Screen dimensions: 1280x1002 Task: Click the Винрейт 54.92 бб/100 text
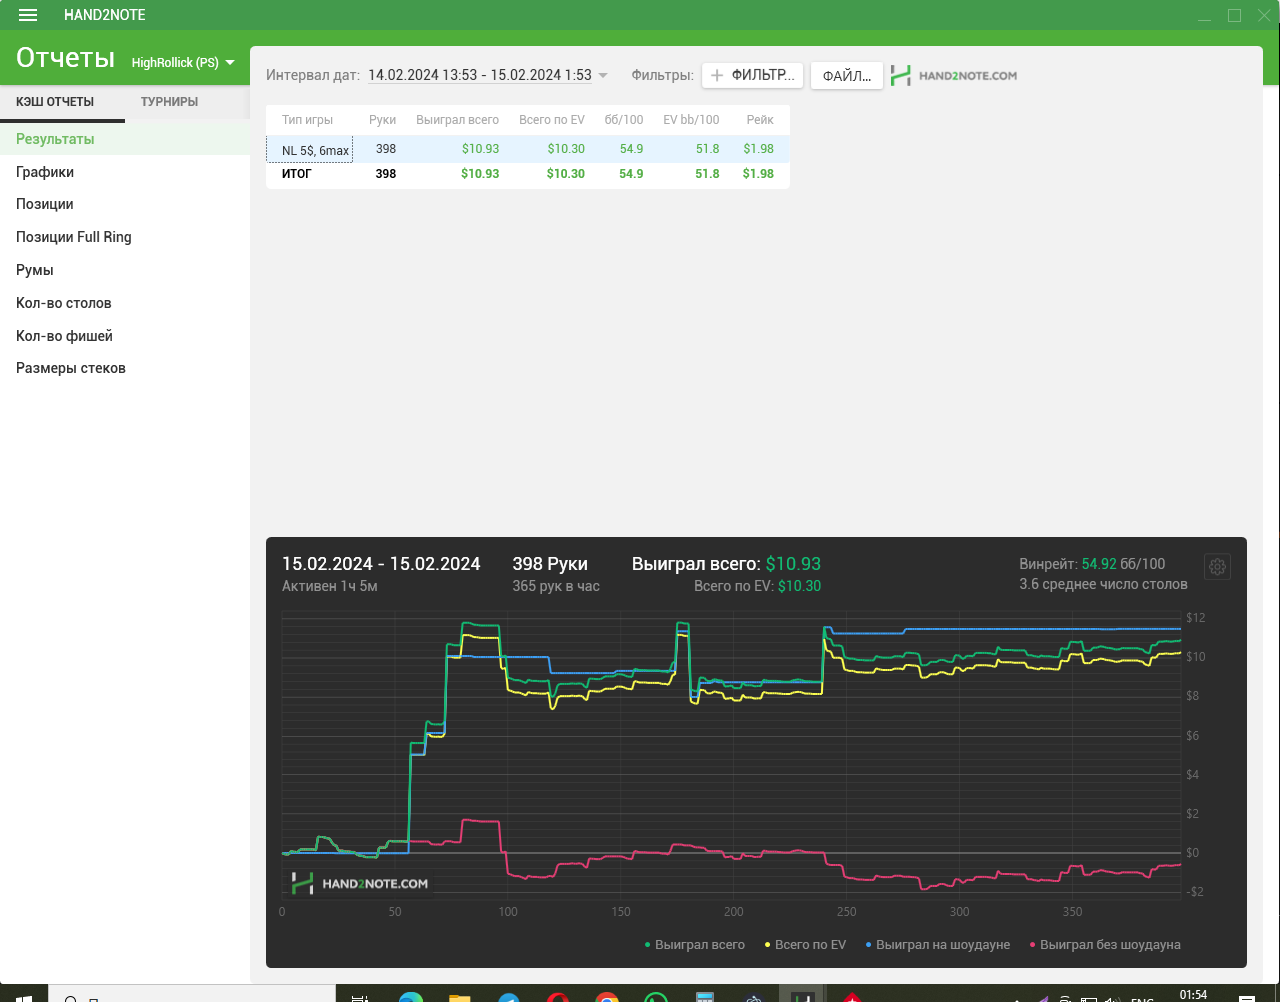(x=1092, y=564)
